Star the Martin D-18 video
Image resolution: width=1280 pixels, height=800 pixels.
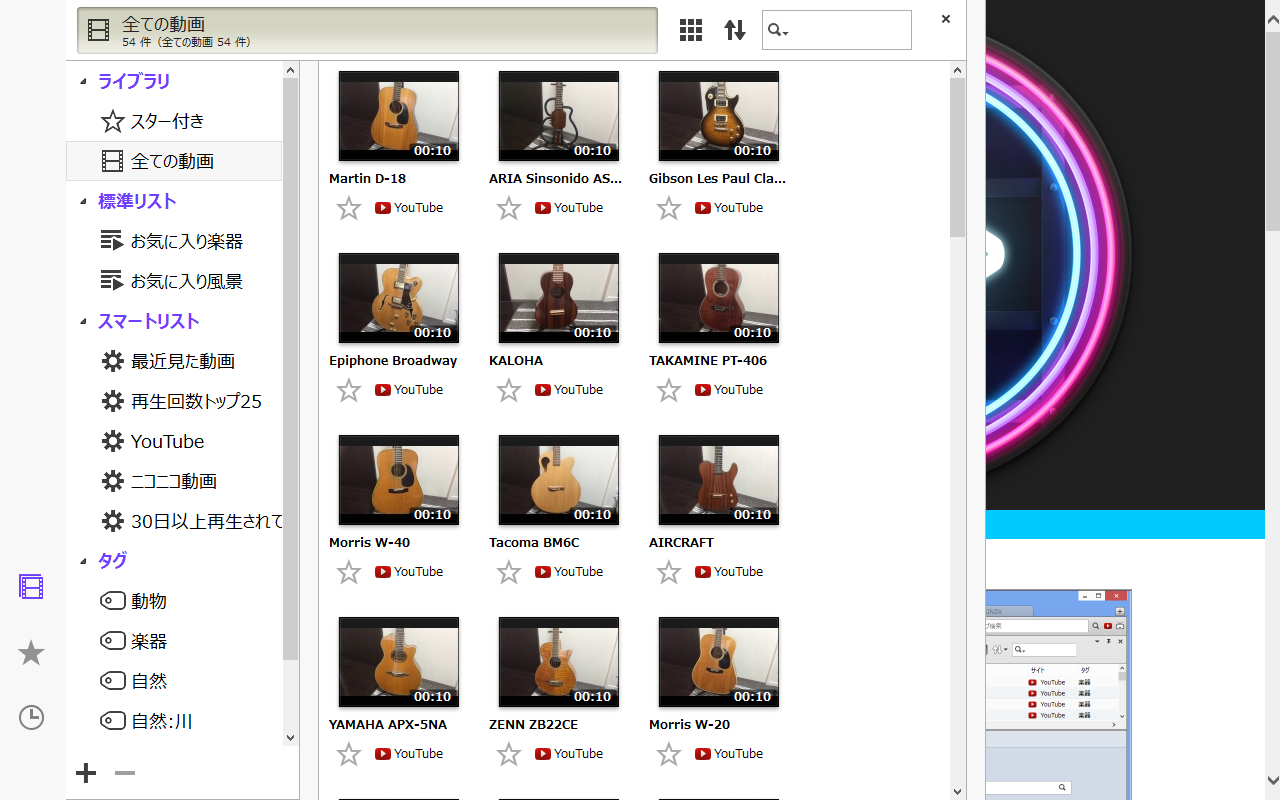tap(349, 208)
